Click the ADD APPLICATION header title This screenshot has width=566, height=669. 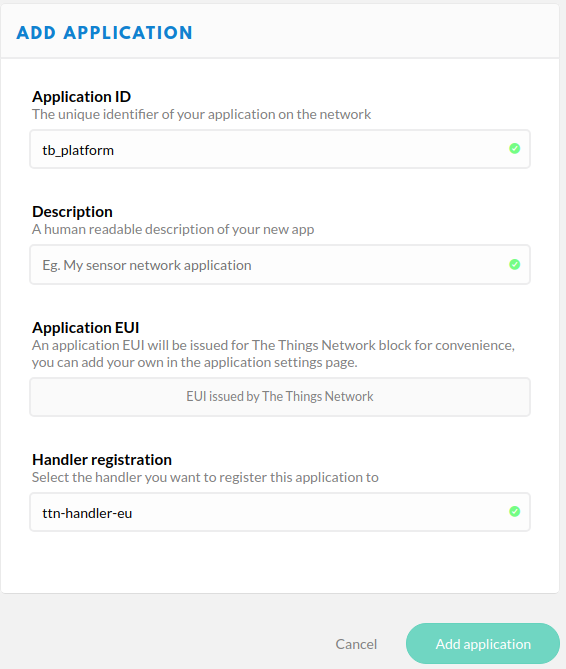tap(104, 33)
